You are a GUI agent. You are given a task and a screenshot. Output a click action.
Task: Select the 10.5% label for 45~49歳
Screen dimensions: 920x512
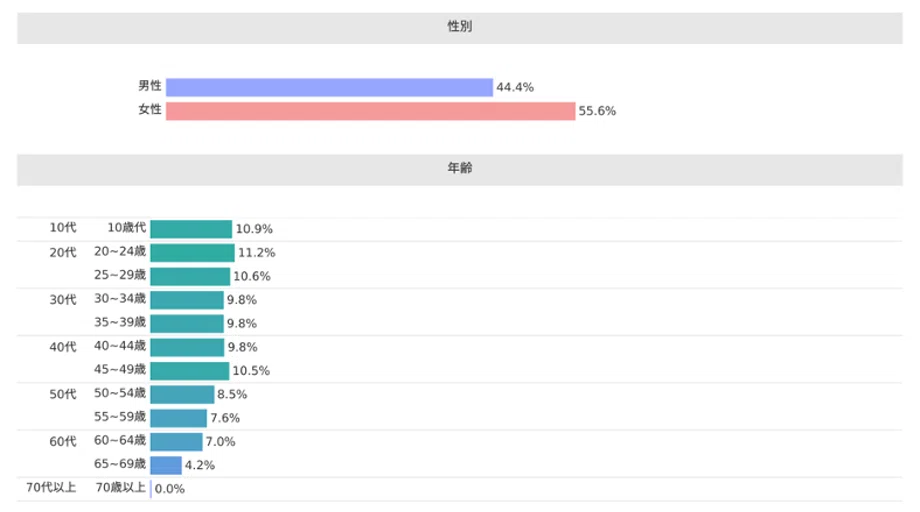point(251,371)
